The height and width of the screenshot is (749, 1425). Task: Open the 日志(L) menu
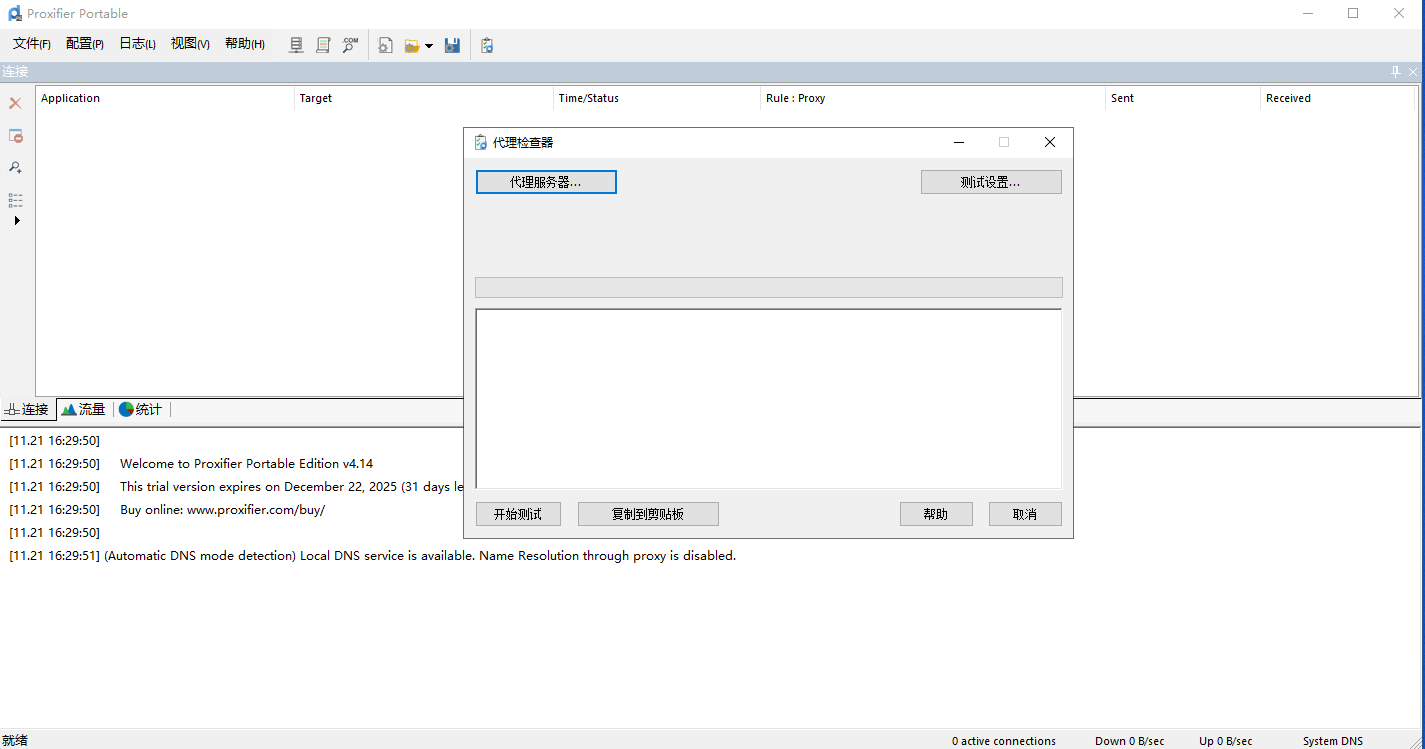137,44
